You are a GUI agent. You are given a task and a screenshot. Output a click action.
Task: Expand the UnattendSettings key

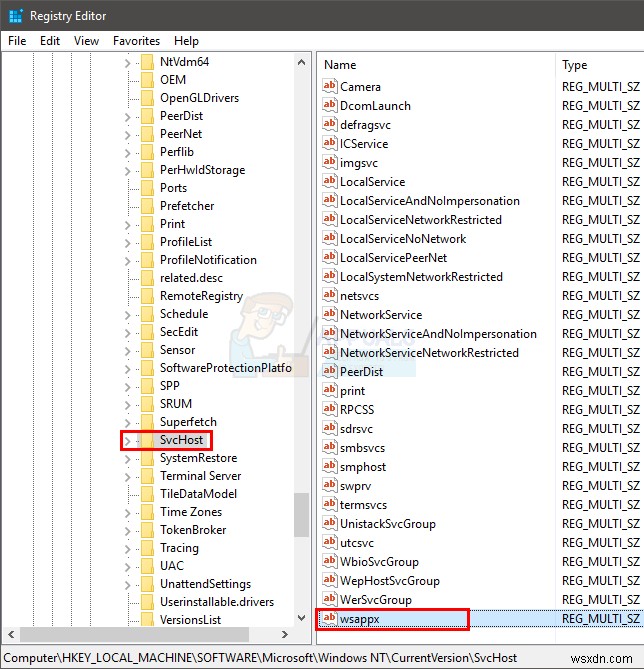[127, 585]
